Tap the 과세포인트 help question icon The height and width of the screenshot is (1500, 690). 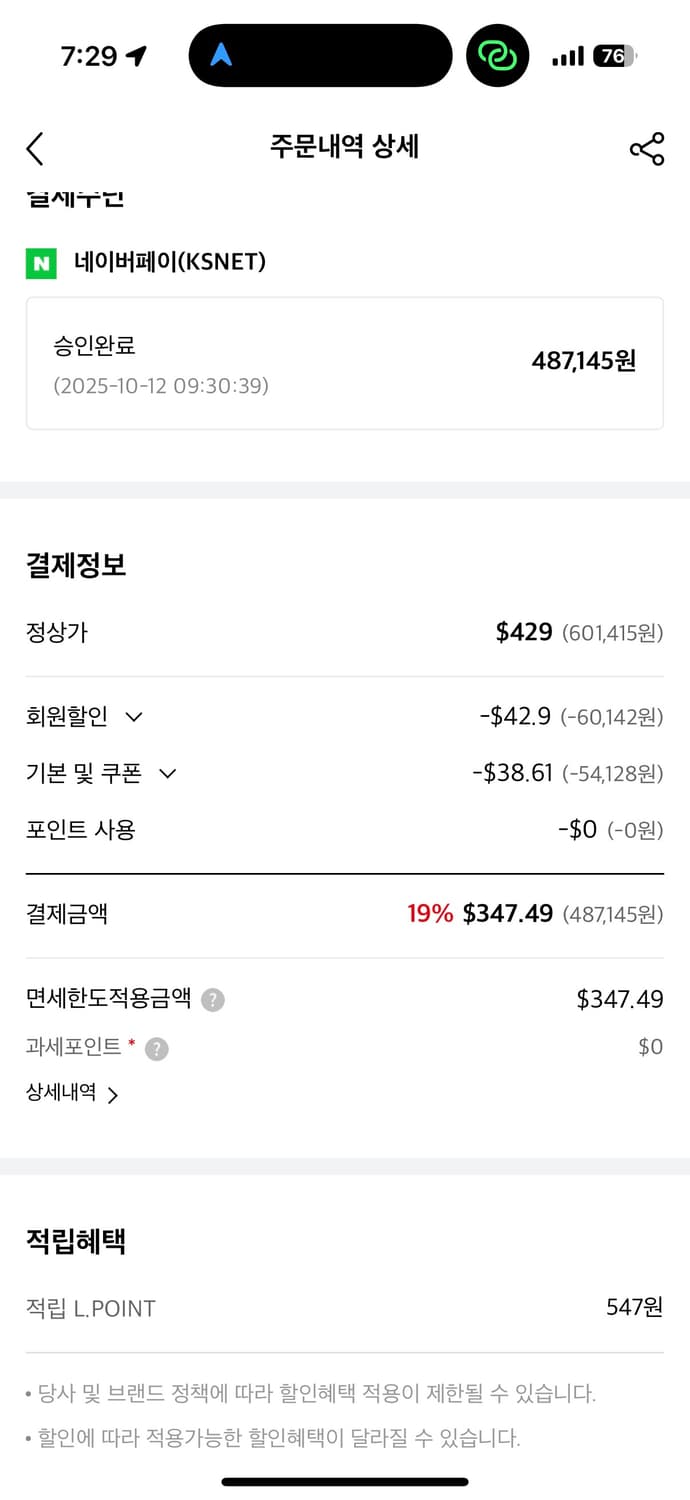pyautogui.click(x=157, y=1049)
